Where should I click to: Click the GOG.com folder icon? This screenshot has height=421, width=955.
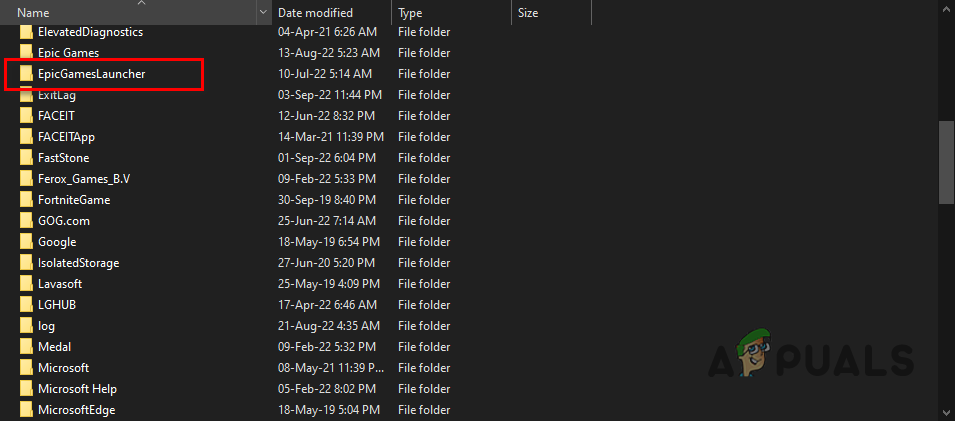[26, 221]
